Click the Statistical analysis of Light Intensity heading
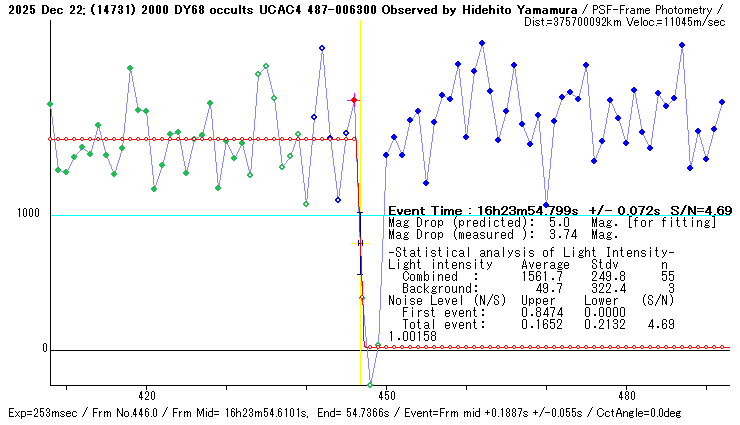740x425 pixels. pyautogui.click(x=530, y=252)
